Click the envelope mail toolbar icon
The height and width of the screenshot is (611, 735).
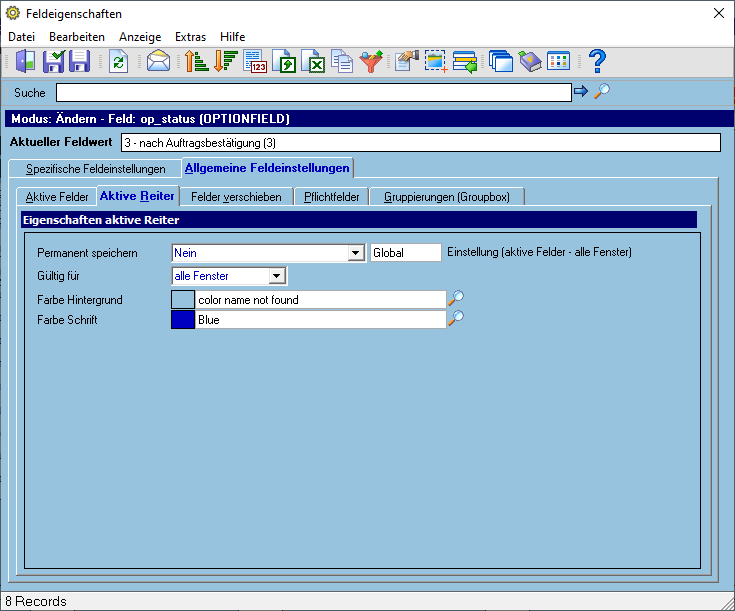click(x=158, y=61)
